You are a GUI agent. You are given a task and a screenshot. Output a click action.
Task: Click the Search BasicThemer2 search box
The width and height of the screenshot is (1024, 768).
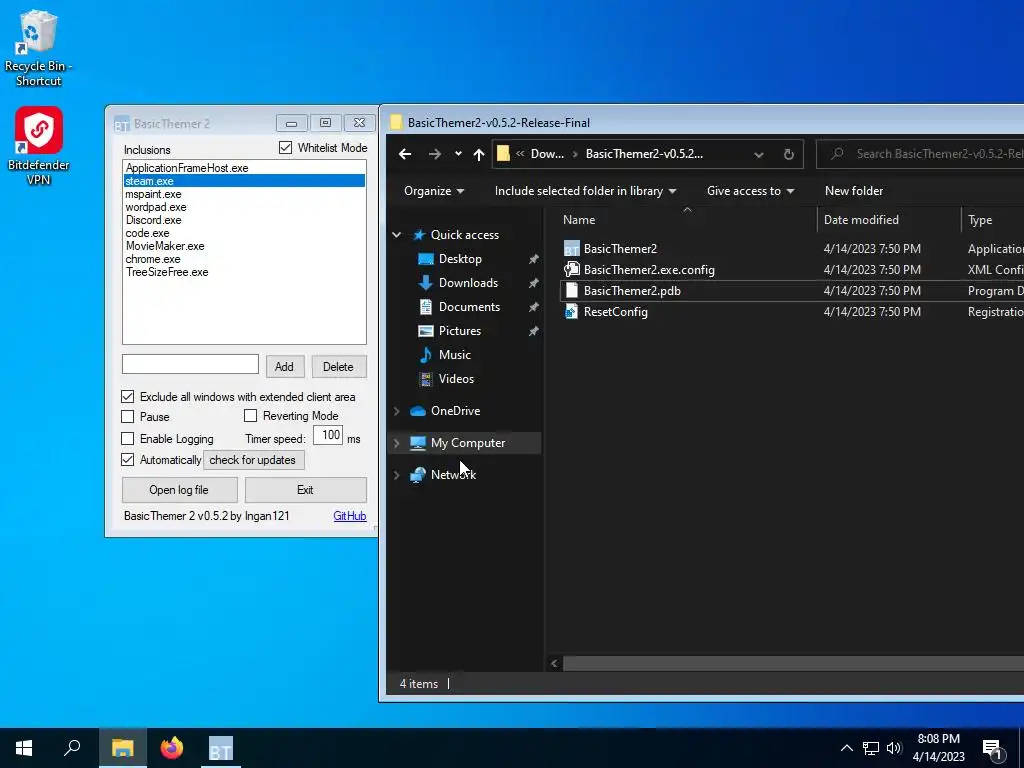tap(921, 154)
